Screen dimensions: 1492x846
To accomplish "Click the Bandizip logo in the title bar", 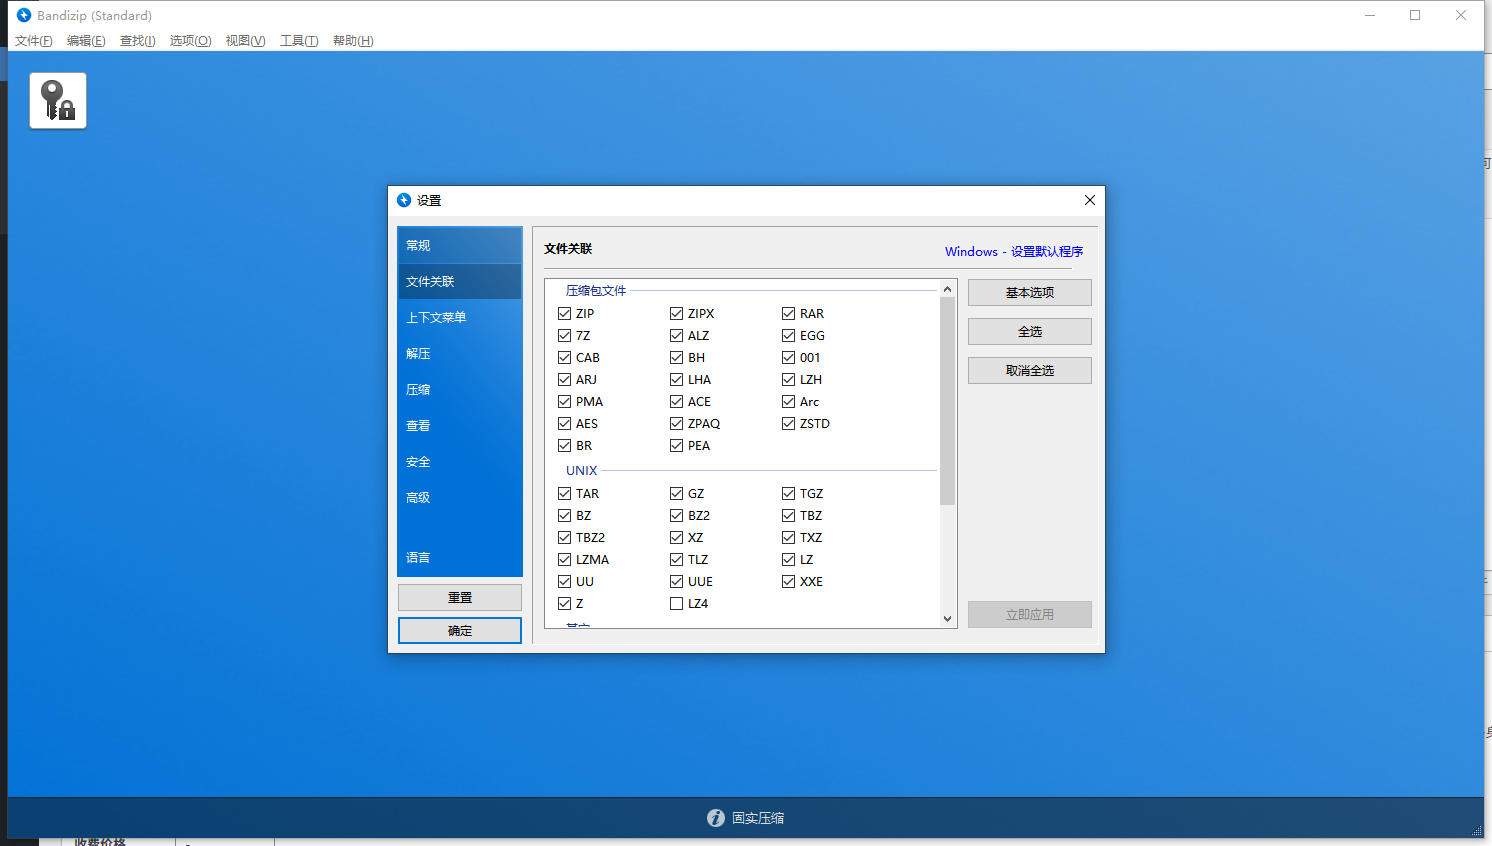I will (24, 15).
